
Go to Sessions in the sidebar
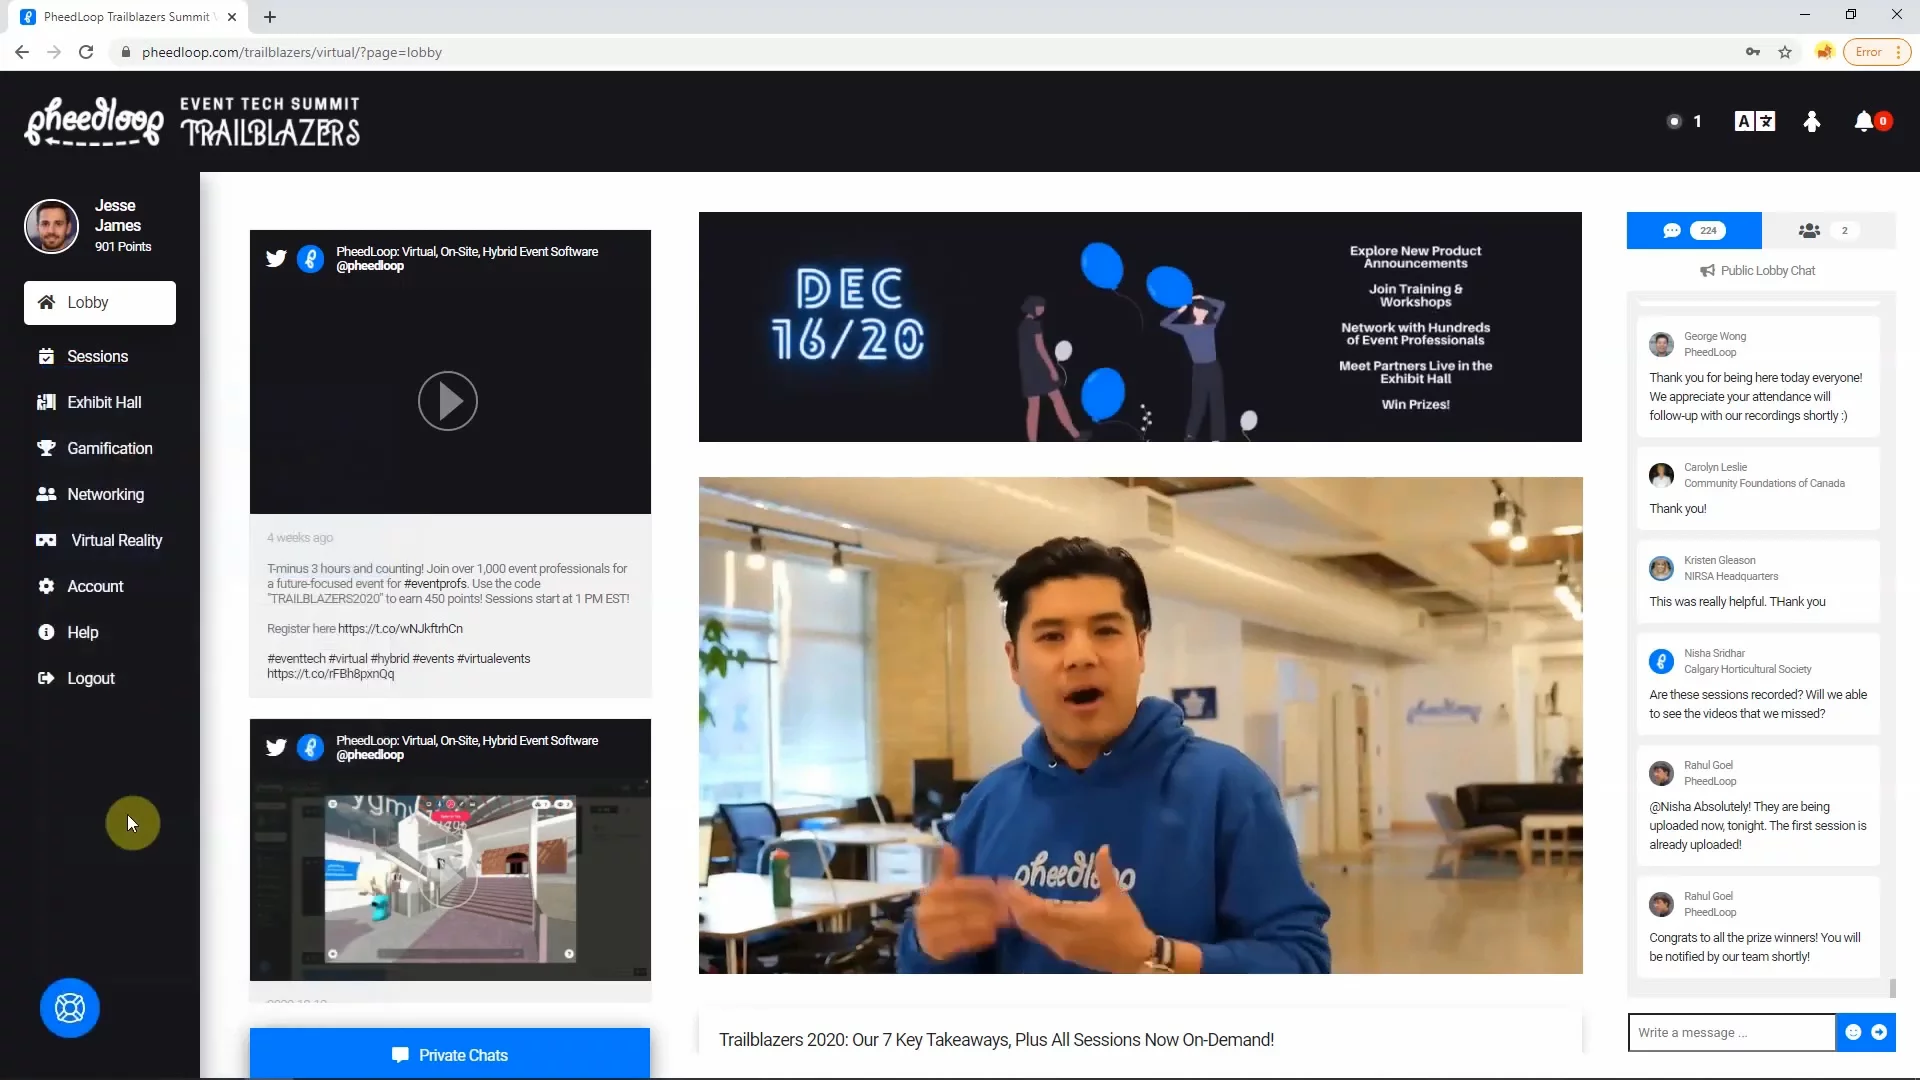click(x=97, y=356)
